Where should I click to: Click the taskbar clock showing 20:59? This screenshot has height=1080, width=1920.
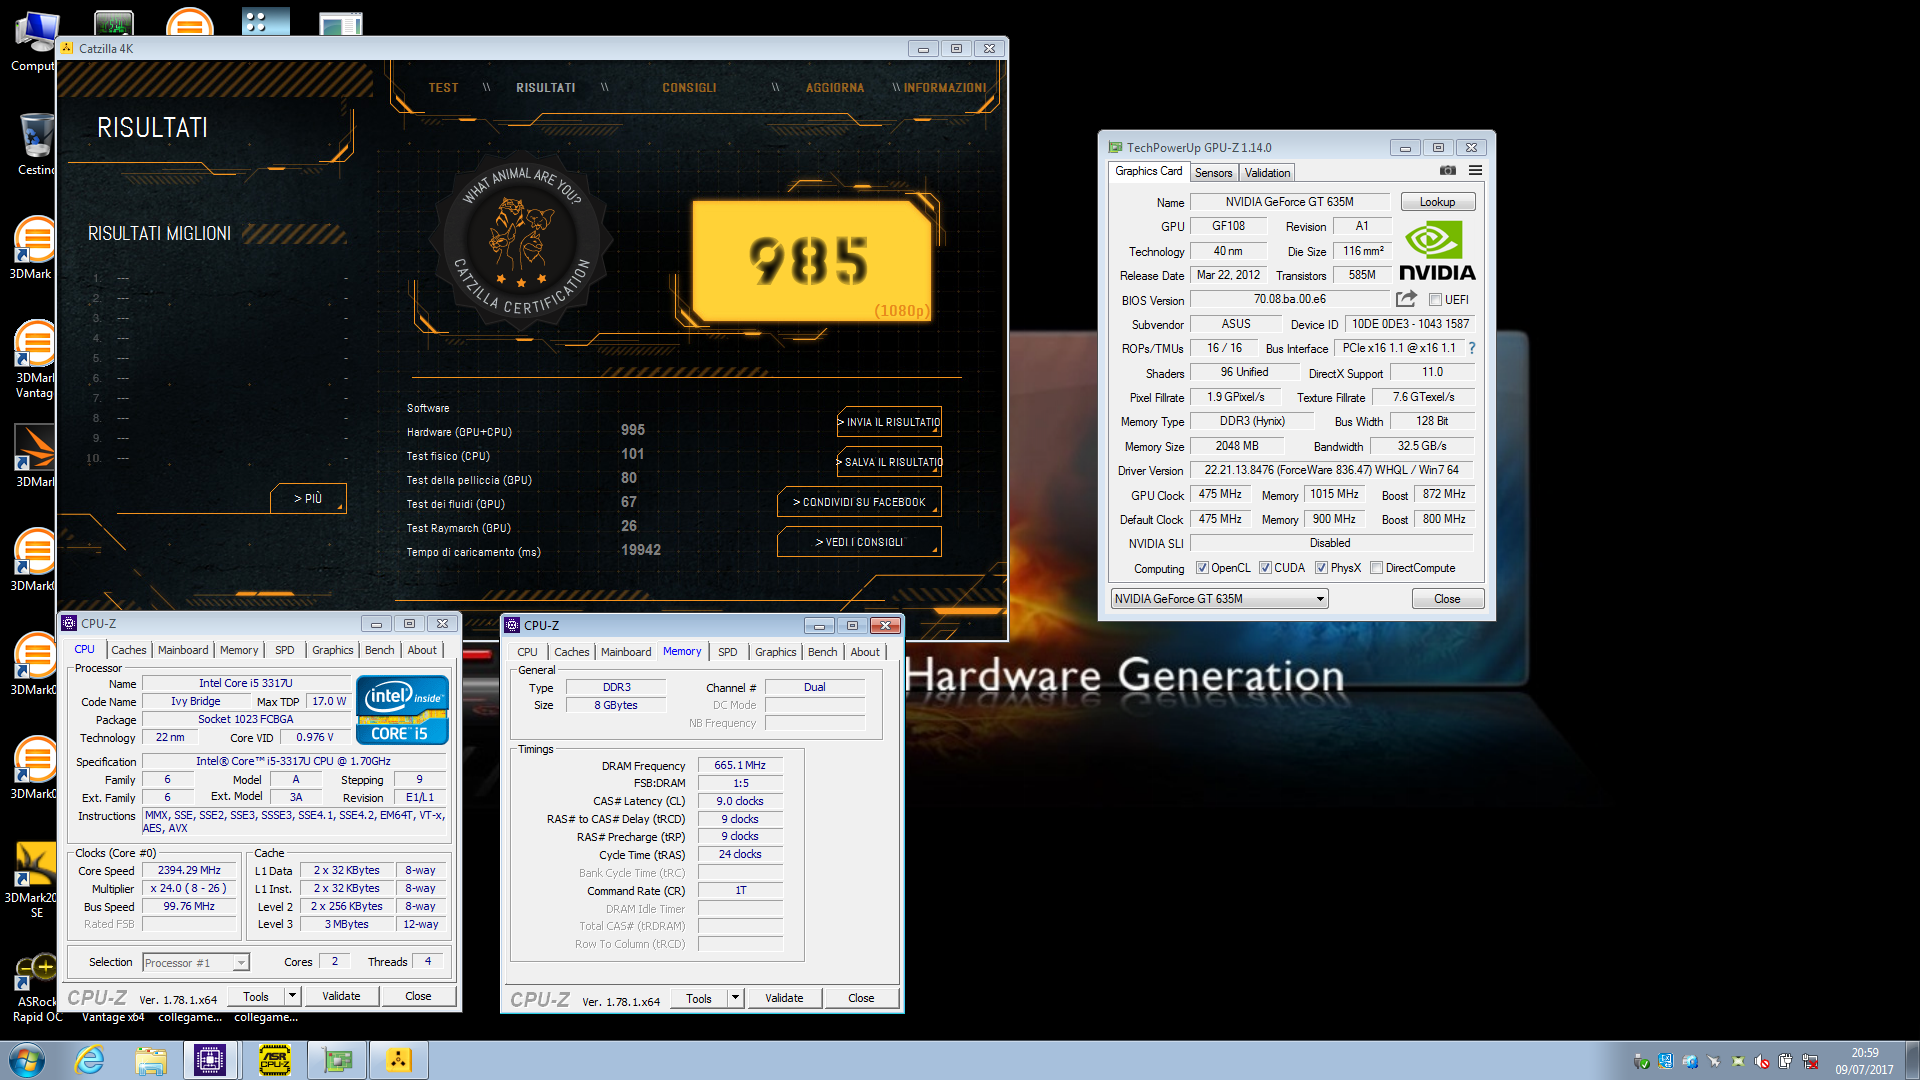(1864, 1060)
